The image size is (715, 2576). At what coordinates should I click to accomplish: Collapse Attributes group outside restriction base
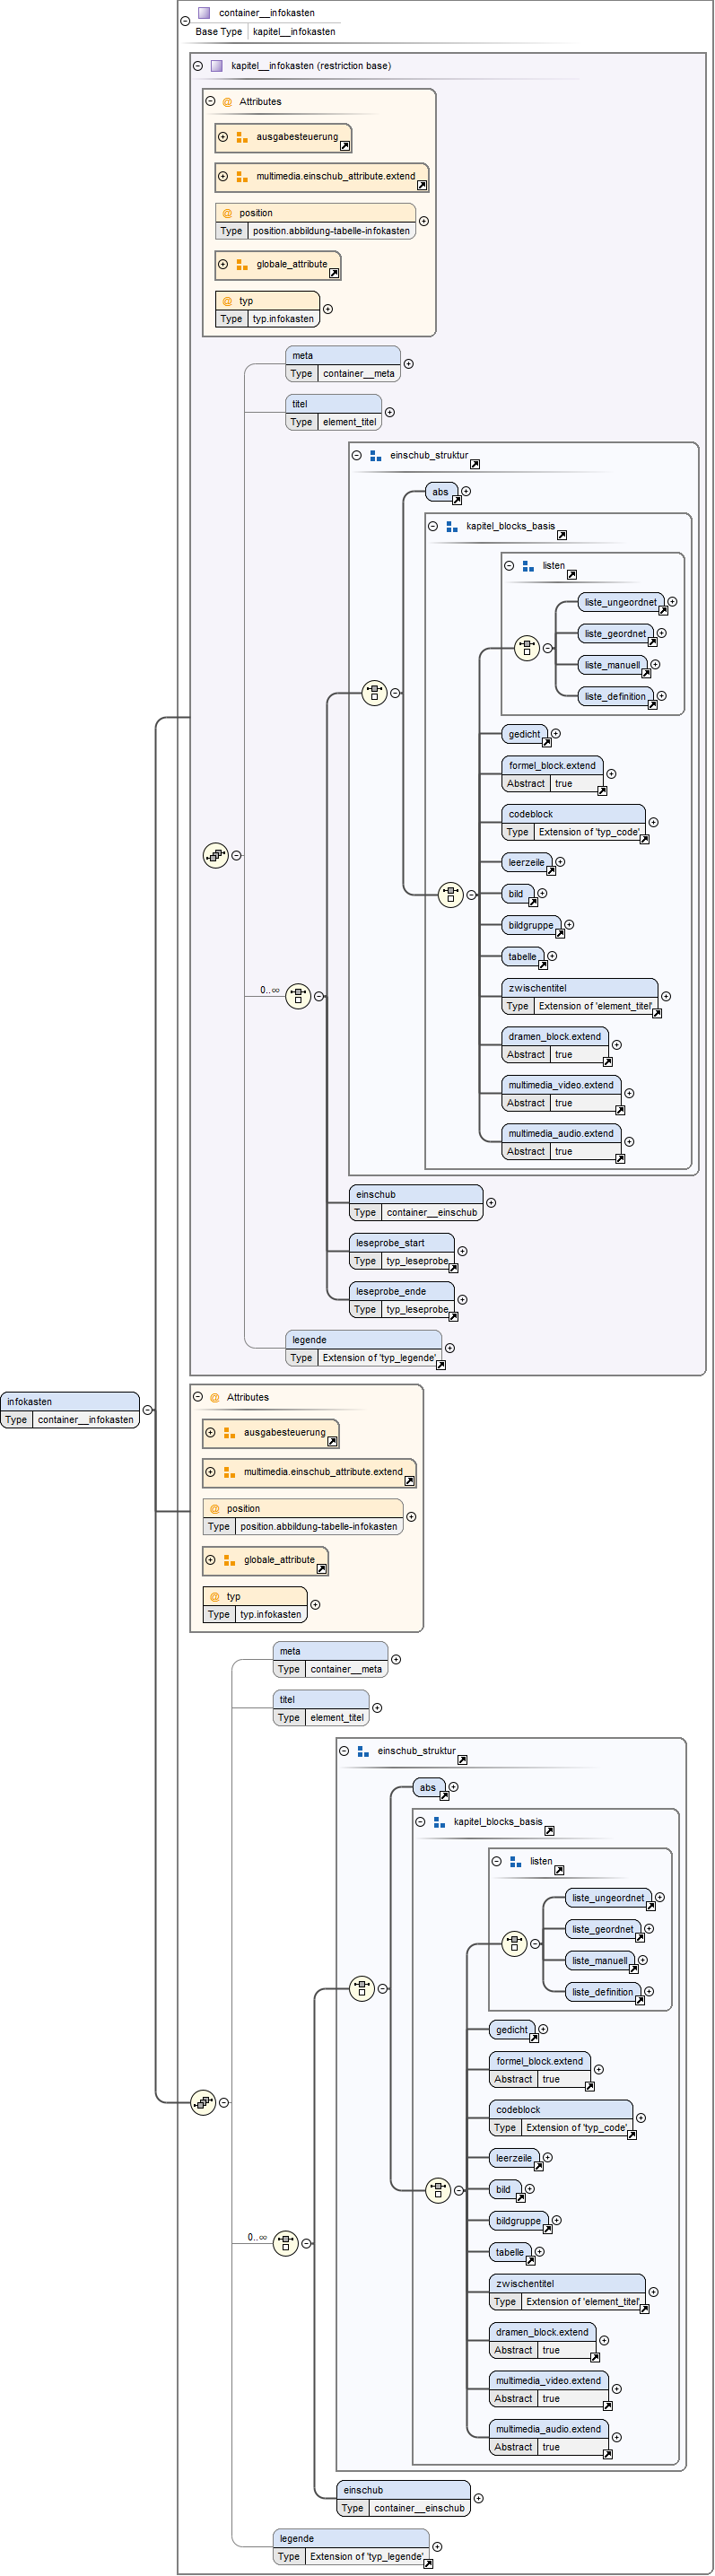[198, 1397]
